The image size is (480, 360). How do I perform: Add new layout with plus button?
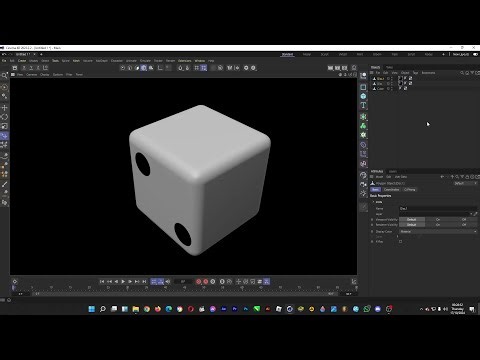(443, 54)
